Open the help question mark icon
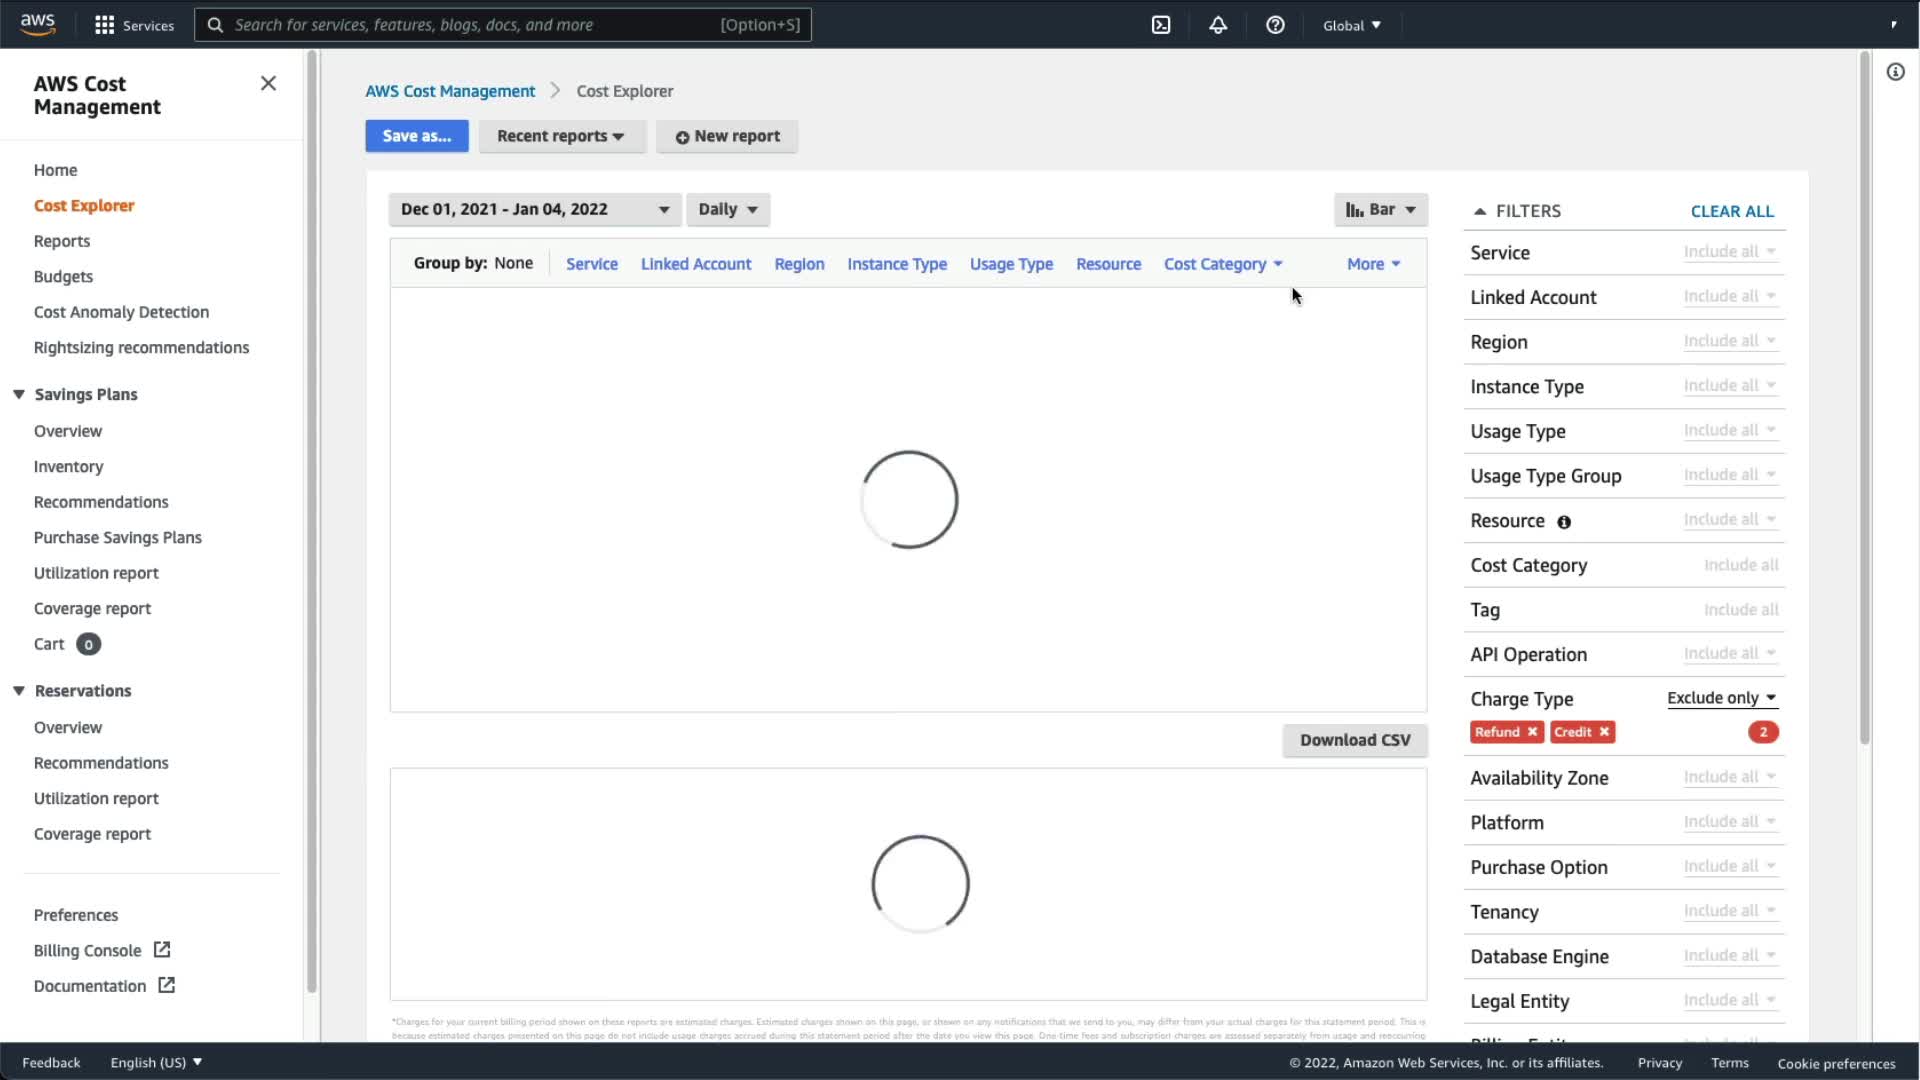 point(1275,25)
